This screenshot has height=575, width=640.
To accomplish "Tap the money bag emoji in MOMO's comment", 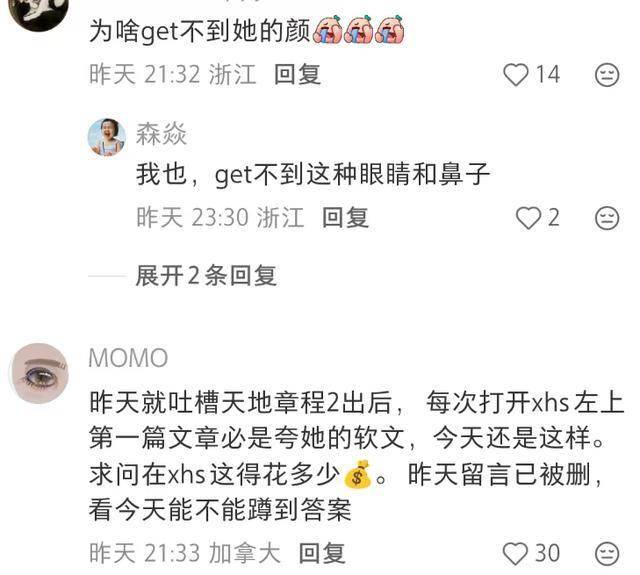I will coord(358,474).
